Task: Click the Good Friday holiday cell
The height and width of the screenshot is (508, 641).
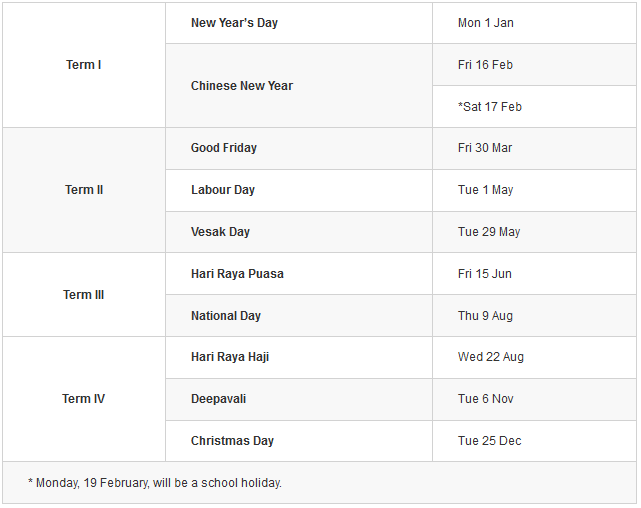Action: pyautogui.click(x=224, y=148)
